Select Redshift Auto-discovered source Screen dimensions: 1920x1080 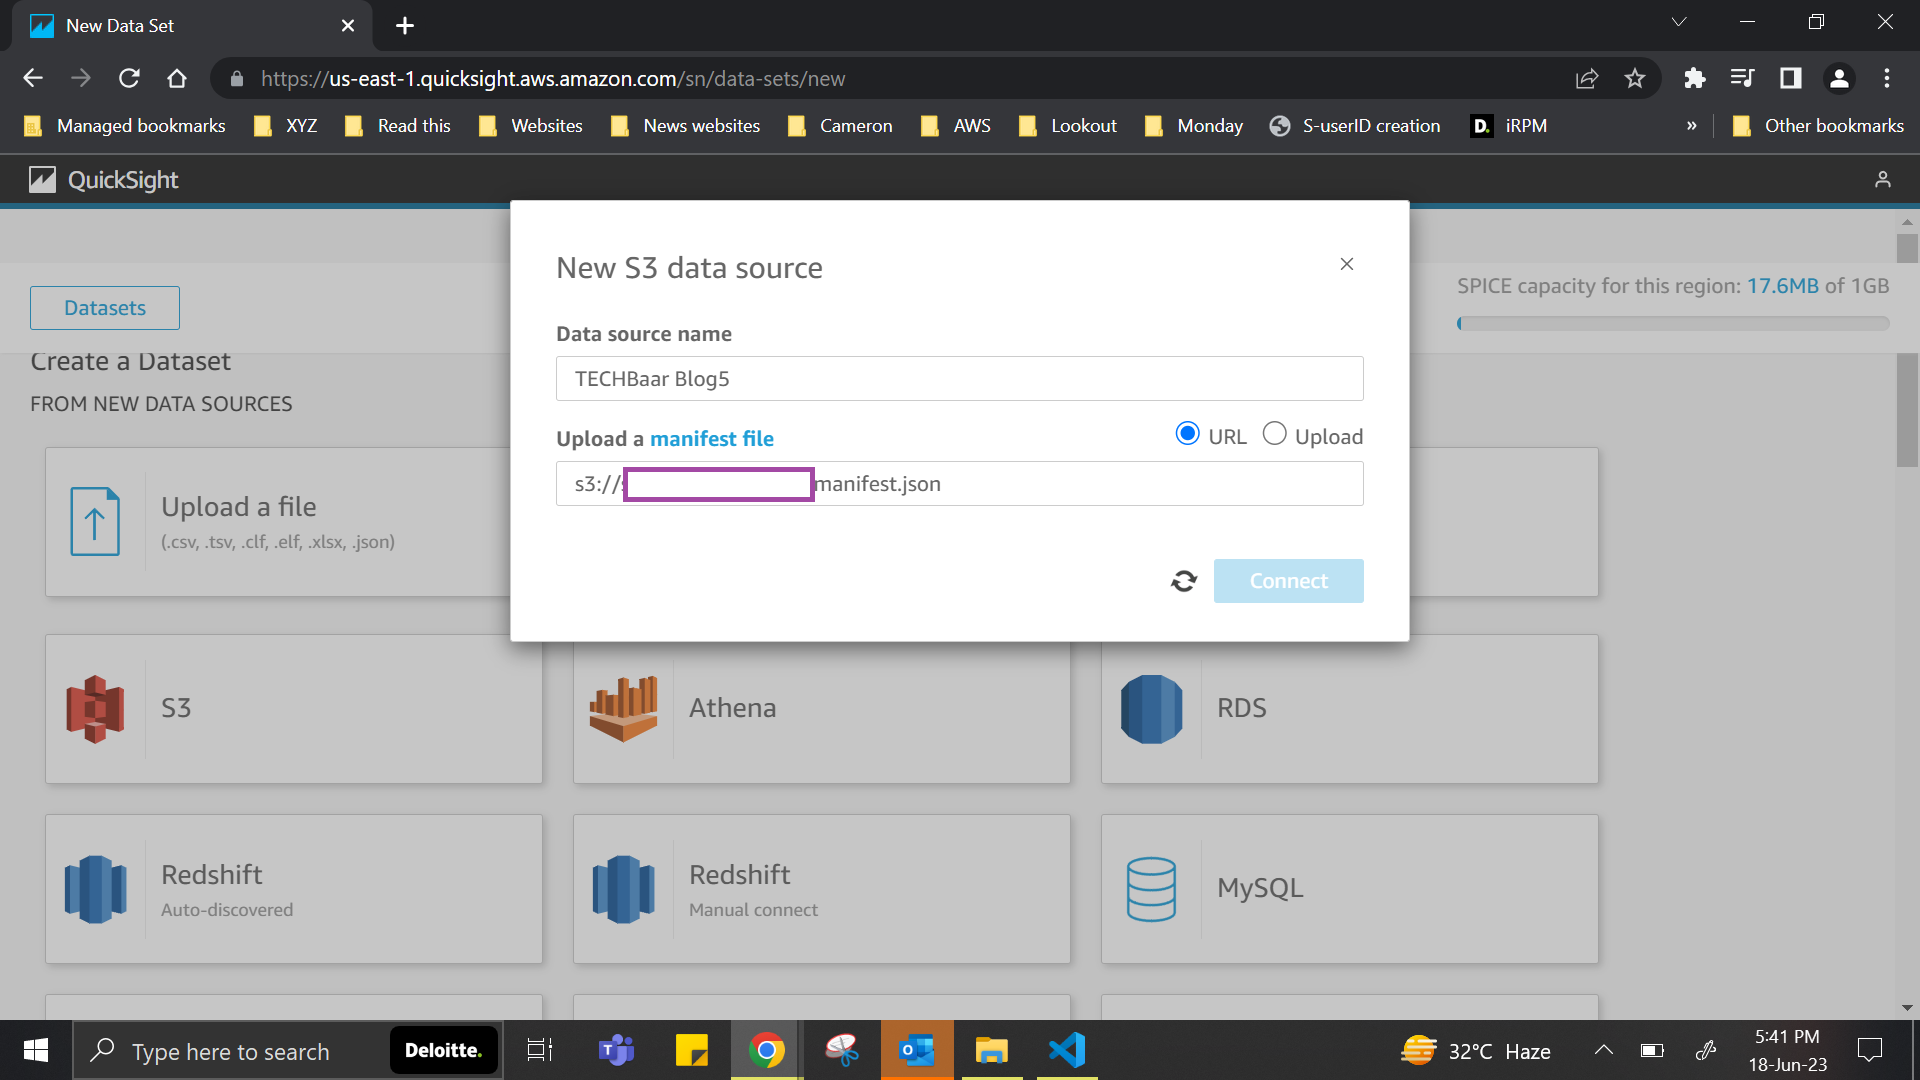click(294, 889)
